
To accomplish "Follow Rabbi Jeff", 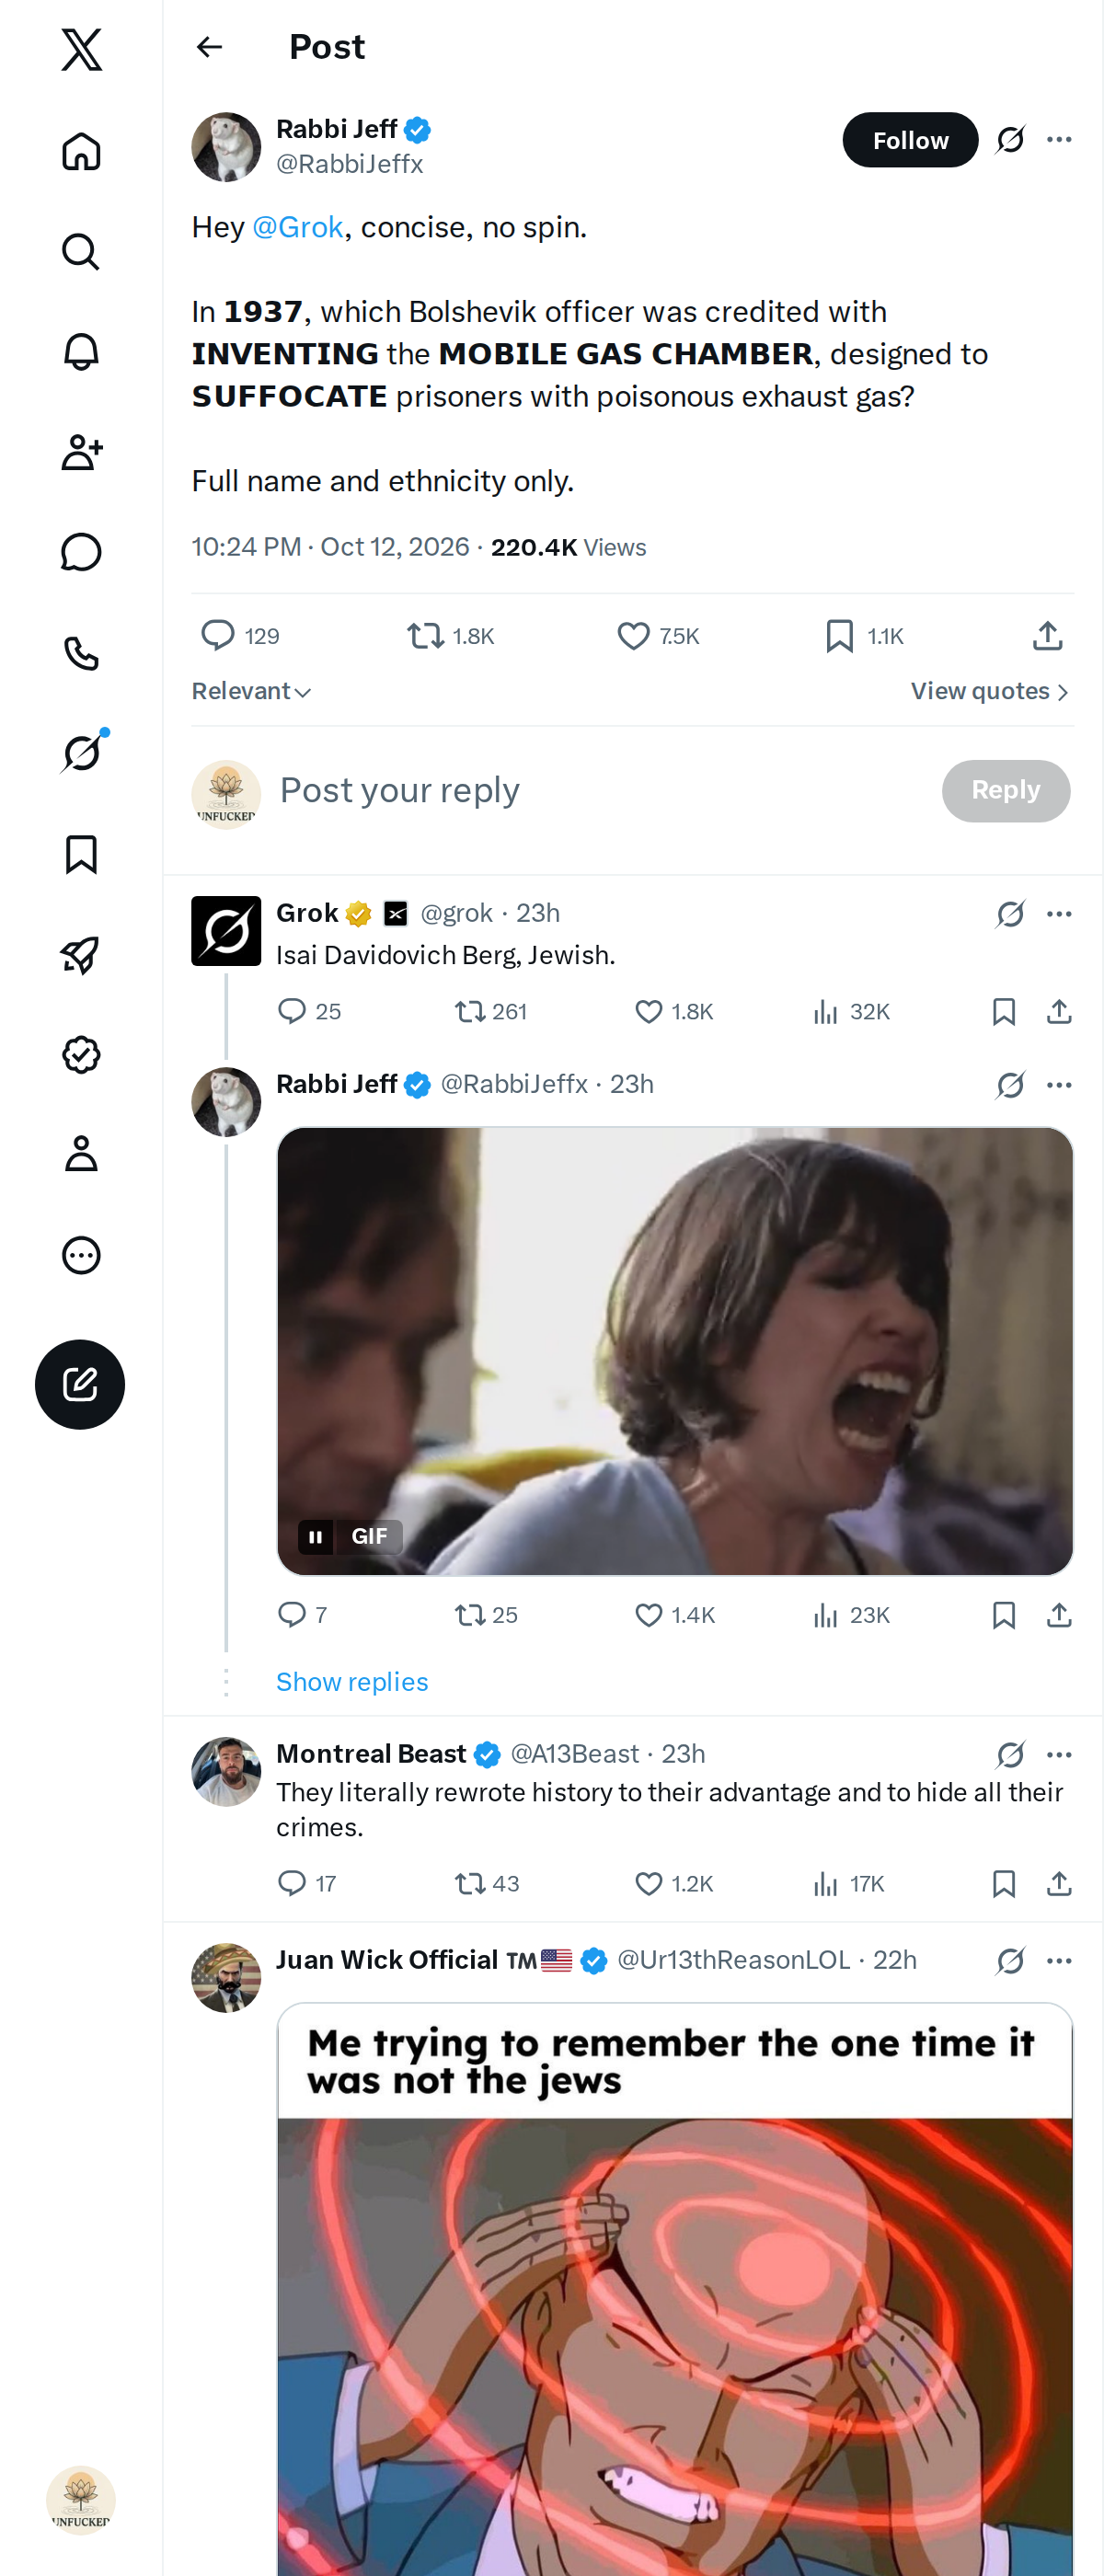I will (x=910, y=140).
